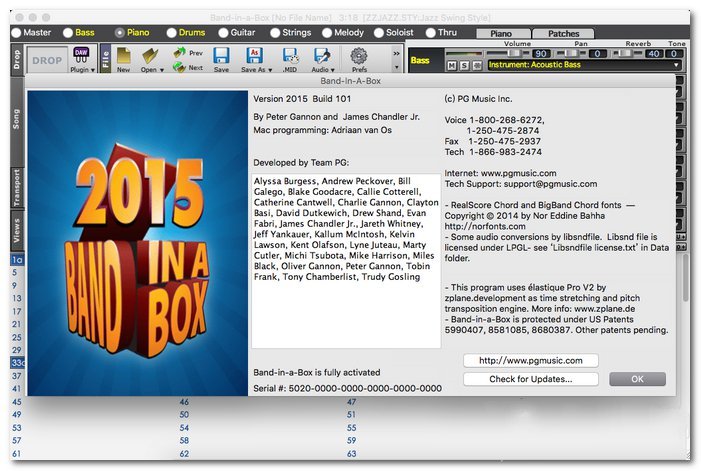701x471 pixels.
Task: Solo Bass track with S button
Action: click(464, 66)
